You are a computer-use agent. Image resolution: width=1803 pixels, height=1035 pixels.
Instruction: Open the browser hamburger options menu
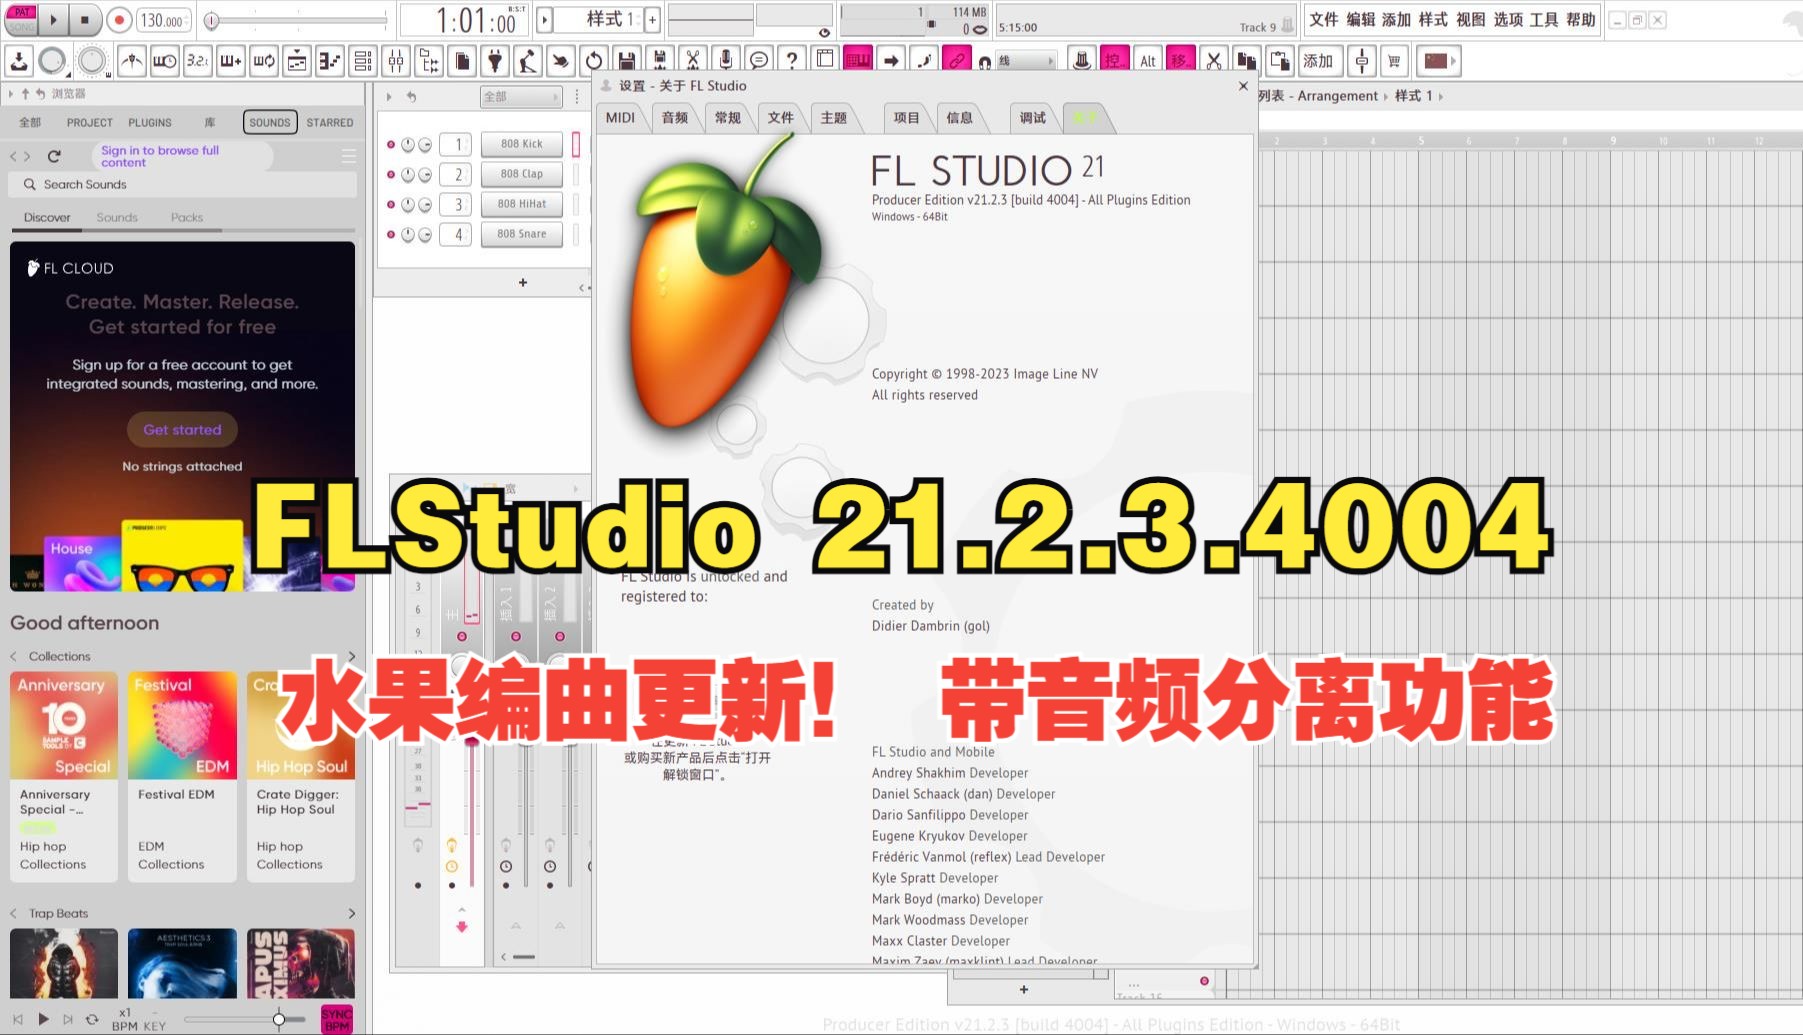tap(349, 156)
